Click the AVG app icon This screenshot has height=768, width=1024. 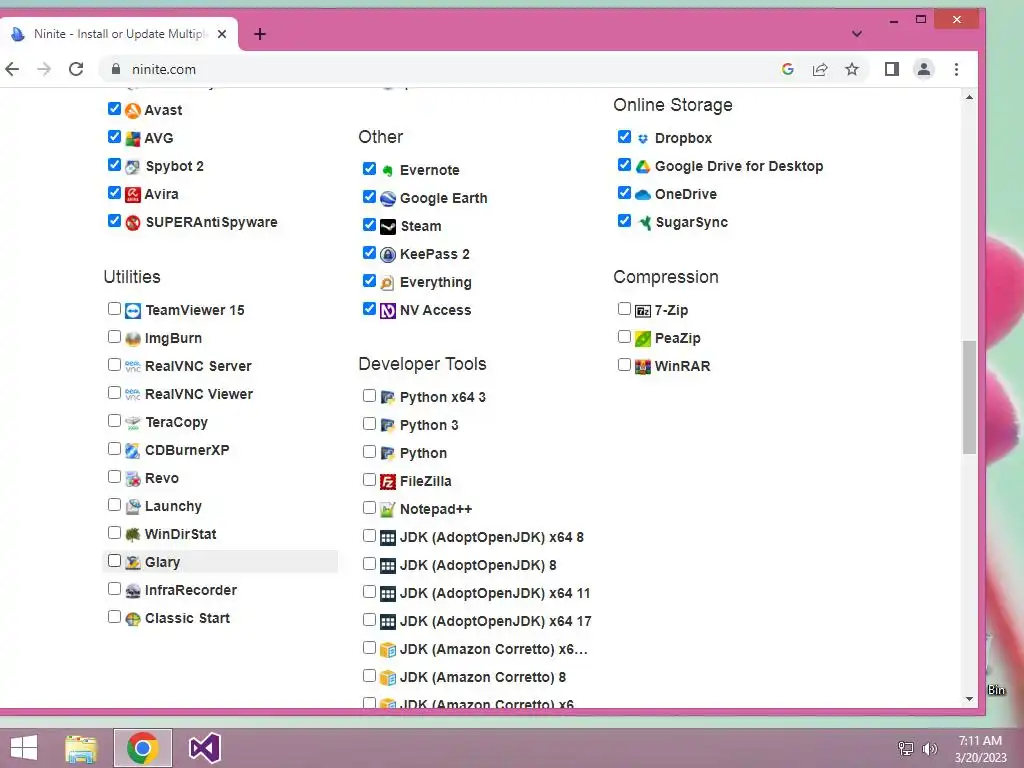[133, 138]
